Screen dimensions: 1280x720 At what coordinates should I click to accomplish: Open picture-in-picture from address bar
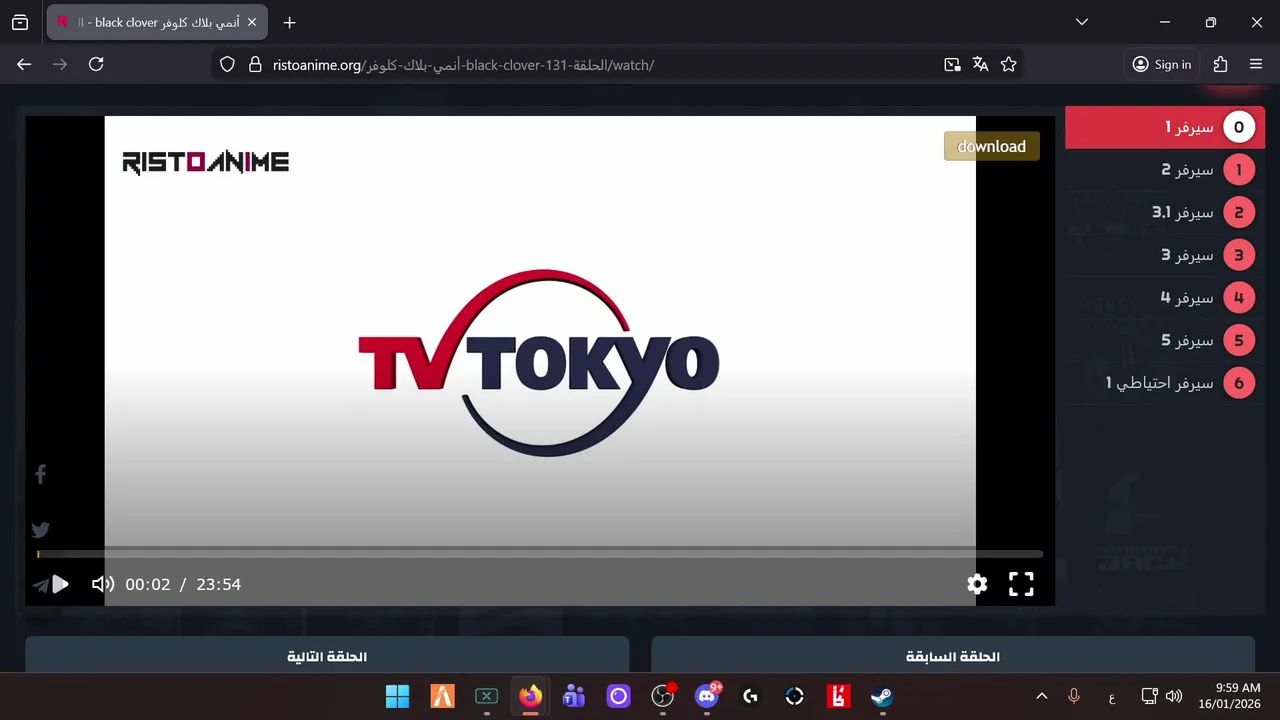tap(952, 64)
